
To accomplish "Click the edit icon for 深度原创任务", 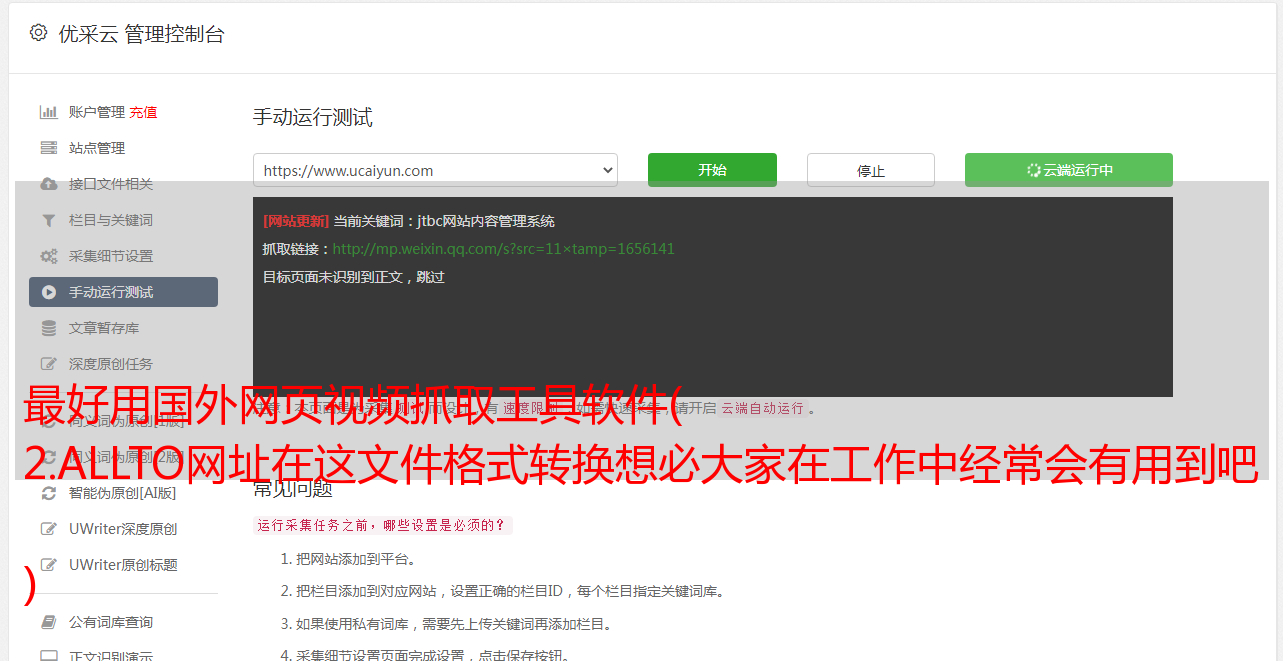I will pos(48,364).
